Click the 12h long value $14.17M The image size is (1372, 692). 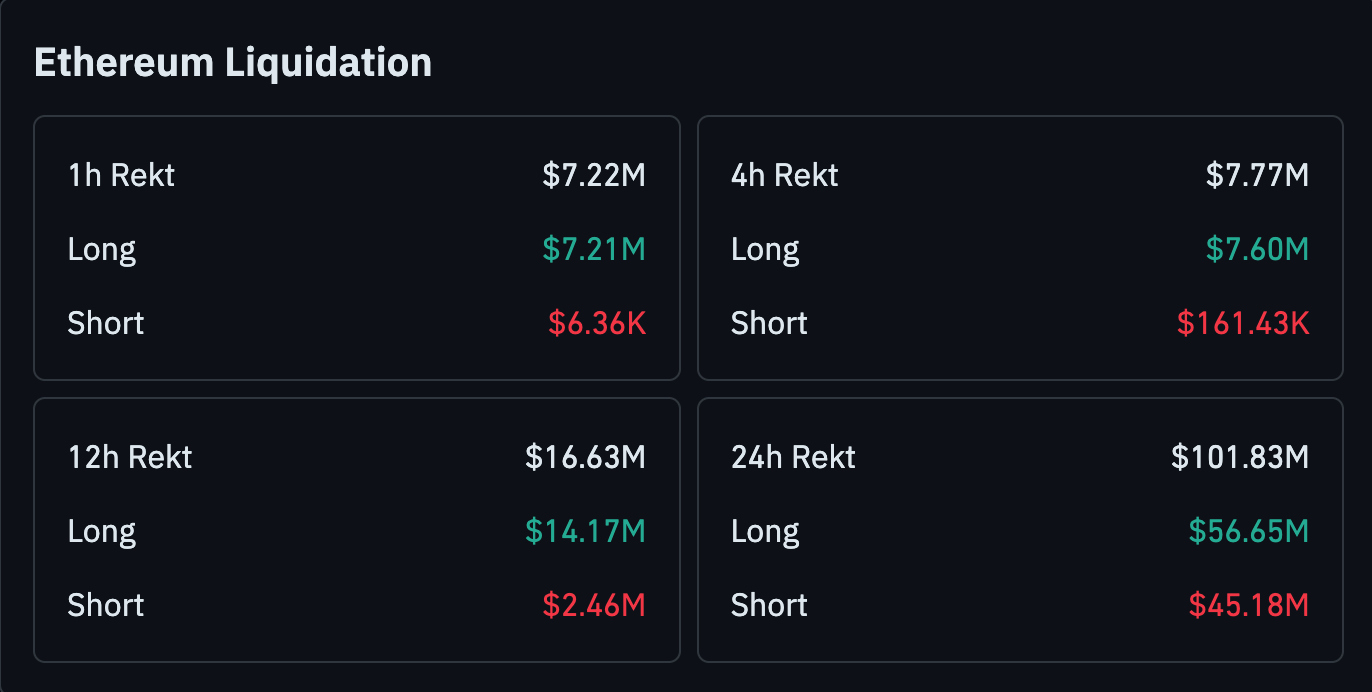click(585, 531)
